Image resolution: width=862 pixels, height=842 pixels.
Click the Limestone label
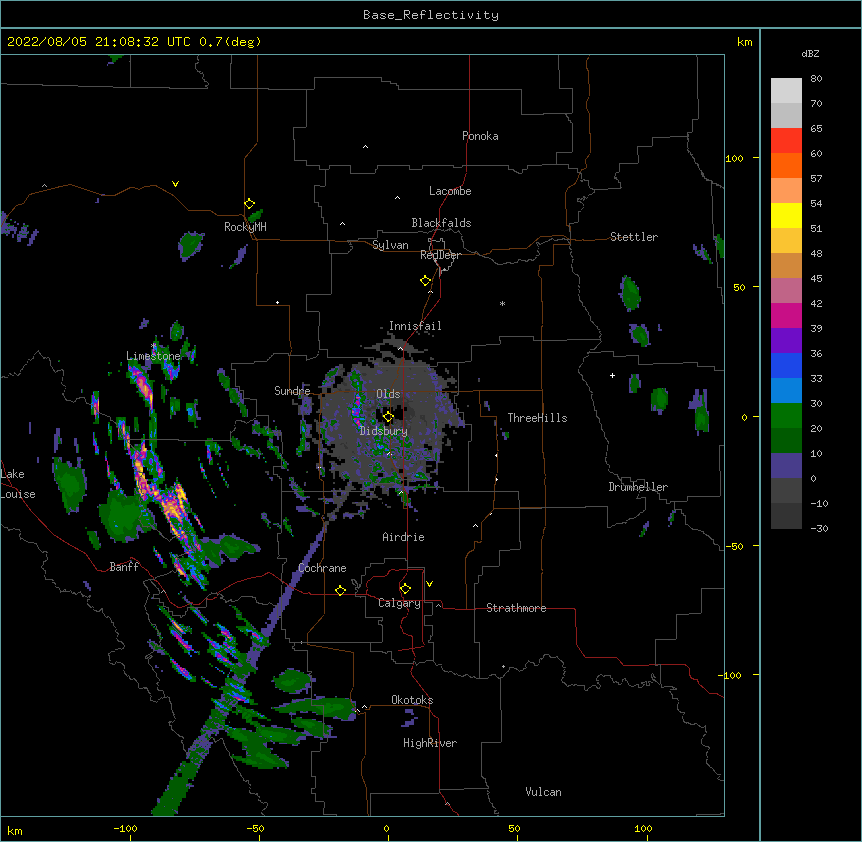point(153,356)
